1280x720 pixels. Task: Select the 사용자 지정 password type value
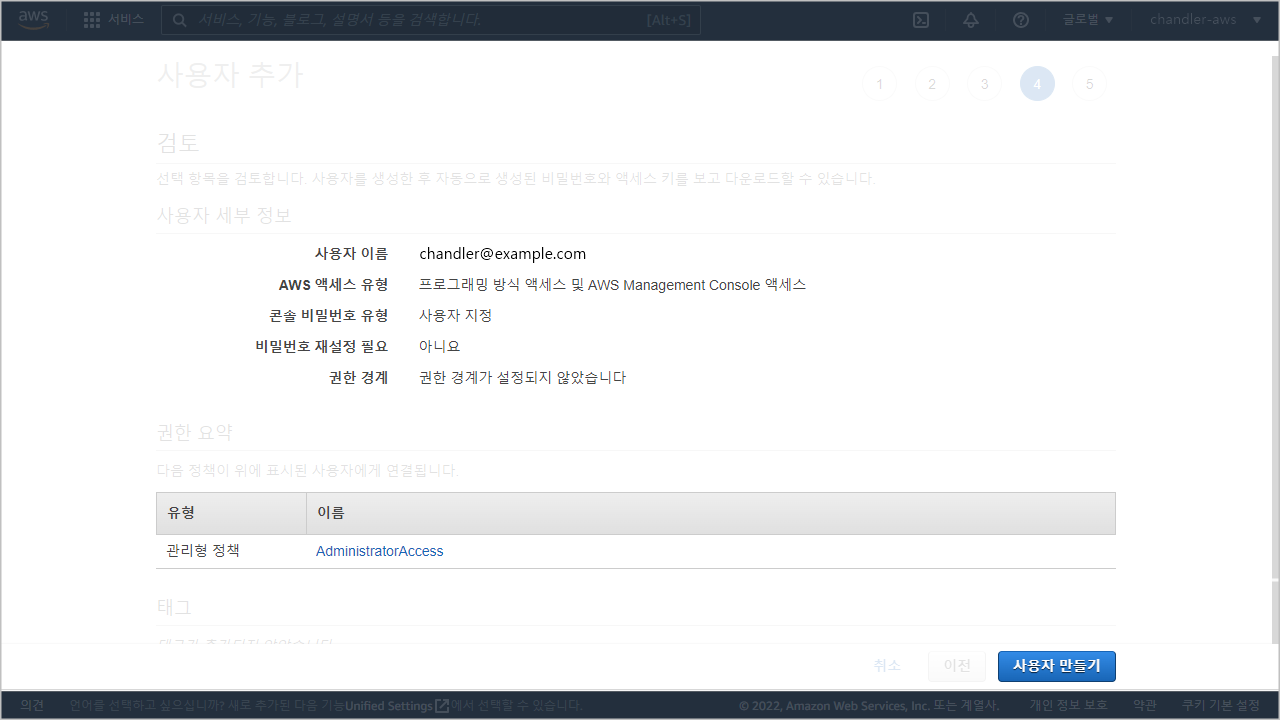[x=455, y=316]
